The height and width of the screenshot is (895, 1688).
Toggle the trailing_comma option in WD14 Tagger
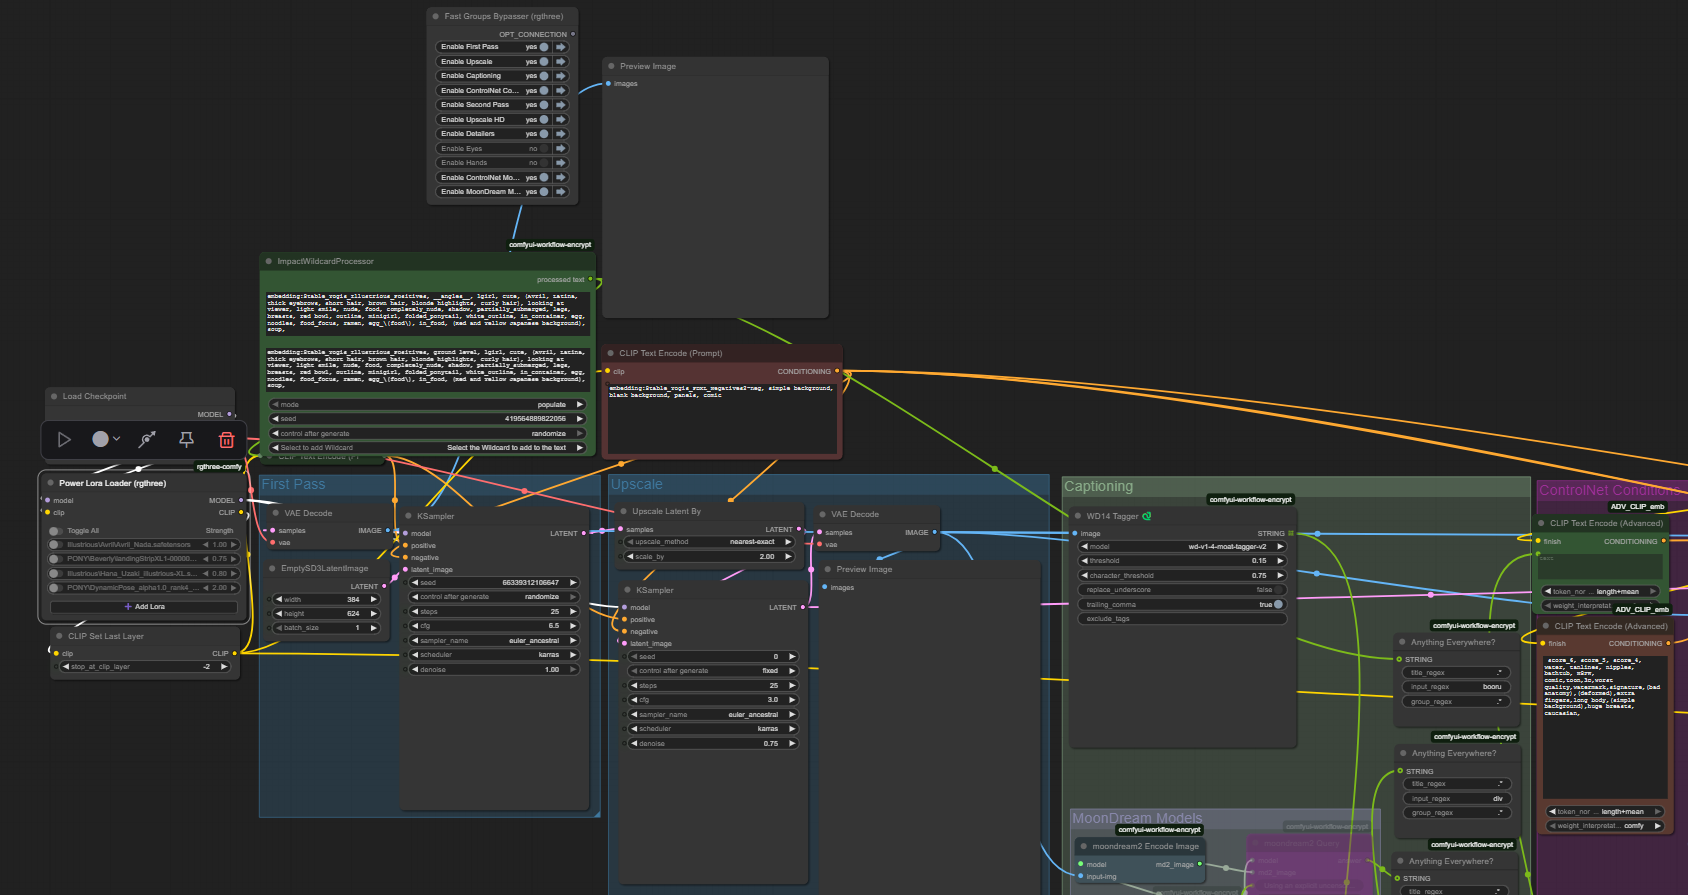point(1277,604)
